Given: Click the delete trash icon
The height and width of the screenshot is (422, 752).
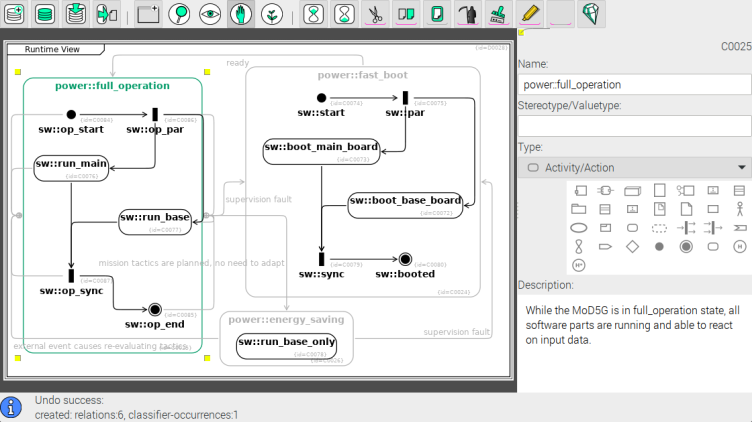Looking at the screenshot, I should (x=467, y=14).
